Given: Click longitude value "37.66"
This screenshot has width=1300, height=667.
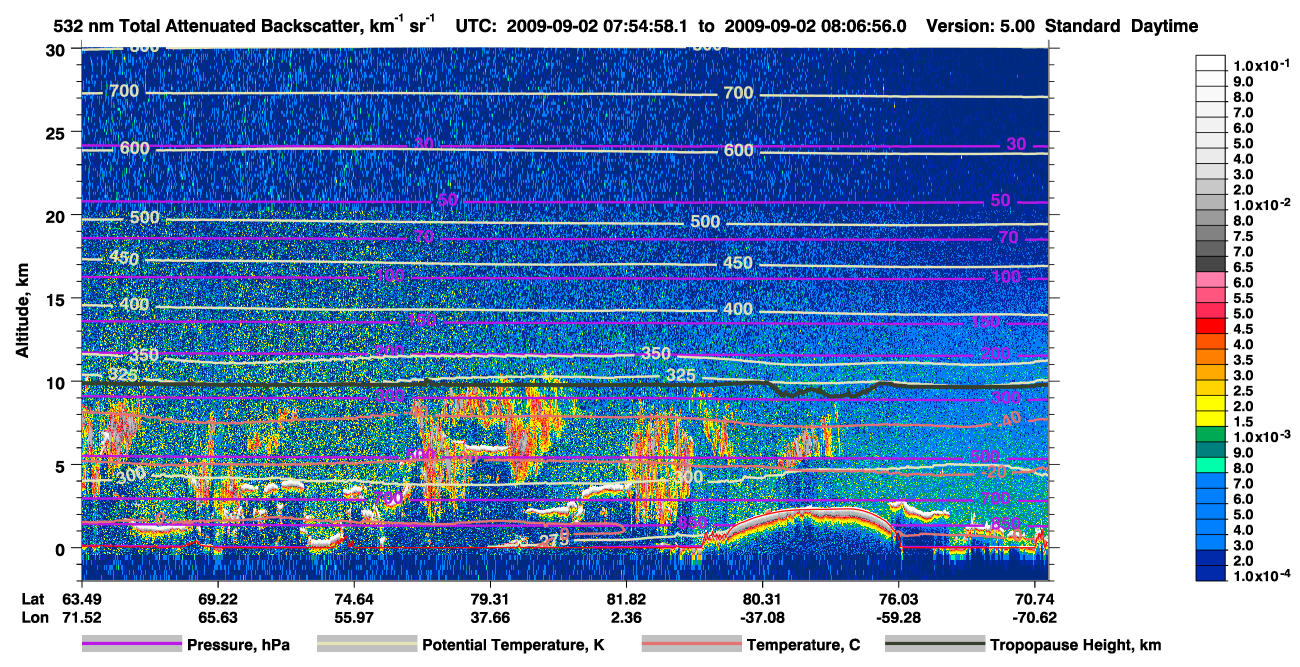Looking at the screenshot, I should (490, 617).
